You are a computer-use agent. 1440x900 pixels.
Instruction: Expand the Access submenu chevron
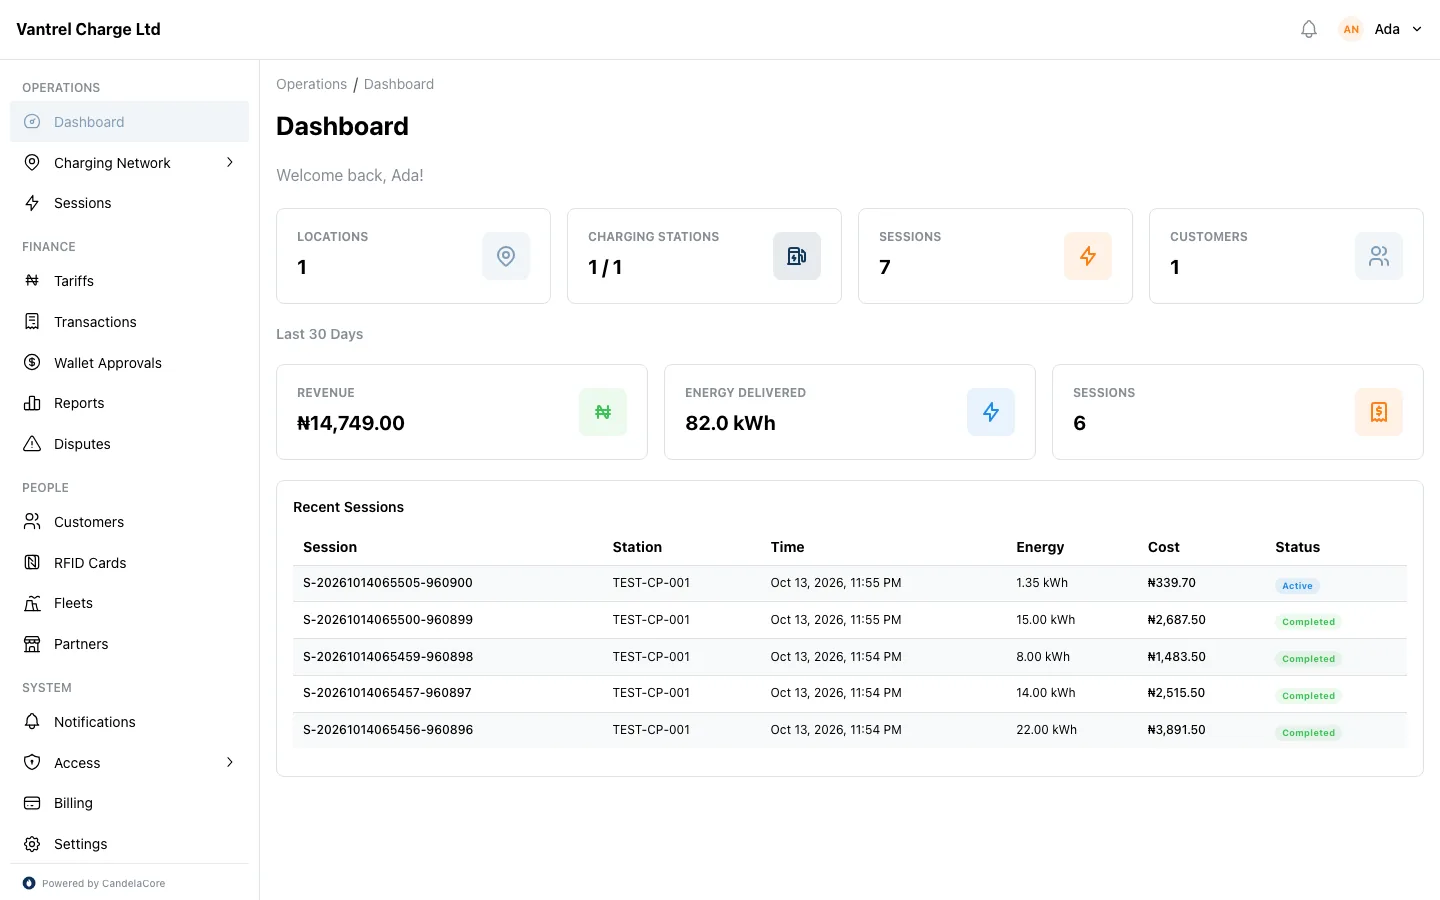click(230, 762)
